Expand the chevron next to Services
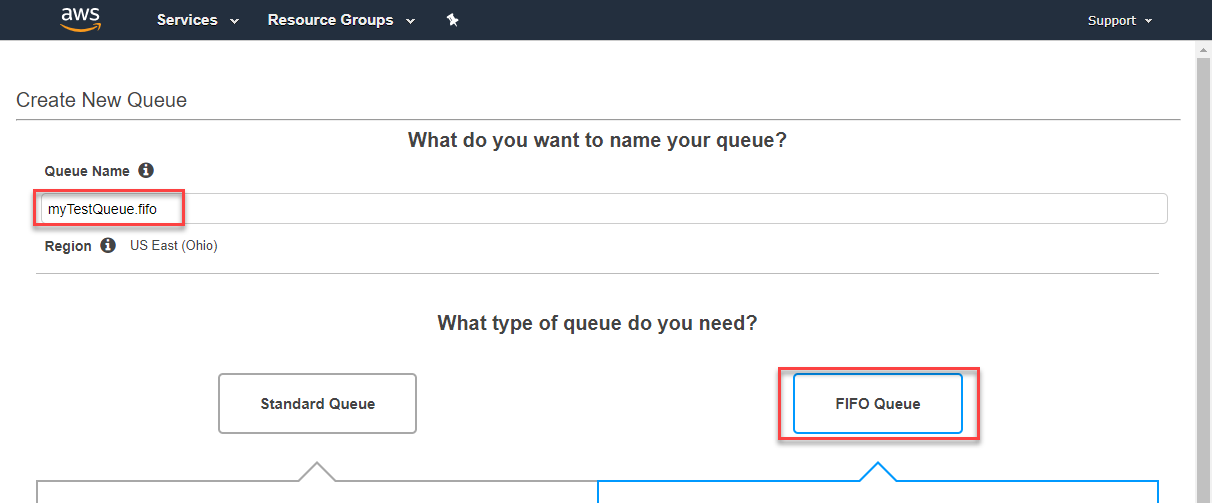Image resolution: width=1212 pixels, height=503 pixels. [234, 21]
